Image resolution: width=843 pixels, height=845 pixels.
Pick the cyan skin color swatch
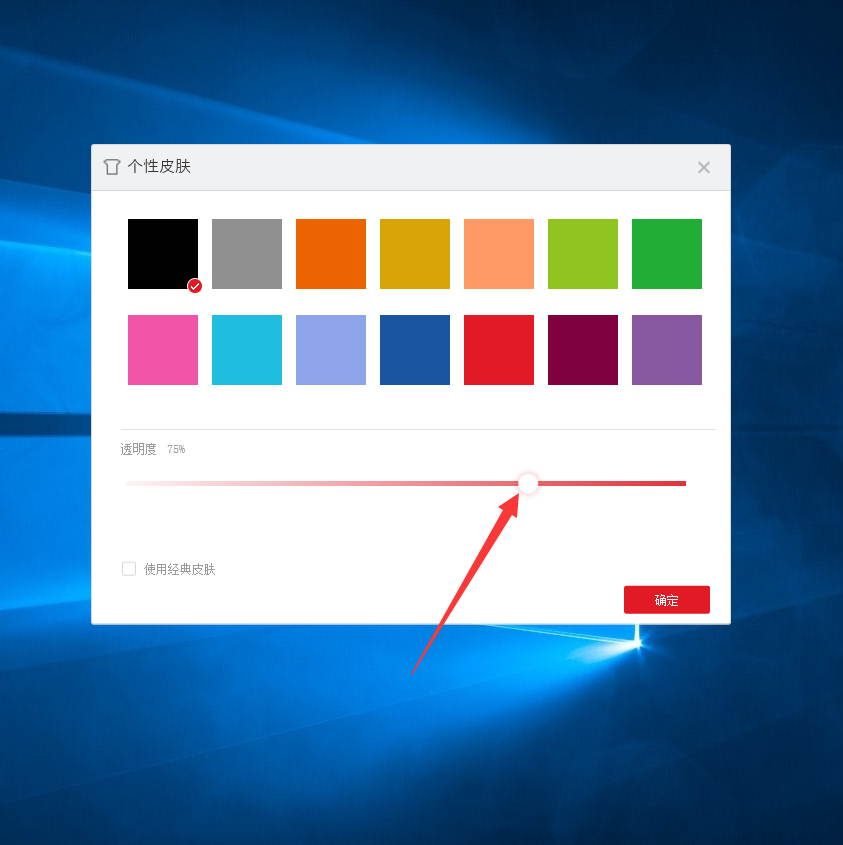(x=247, y=350)
